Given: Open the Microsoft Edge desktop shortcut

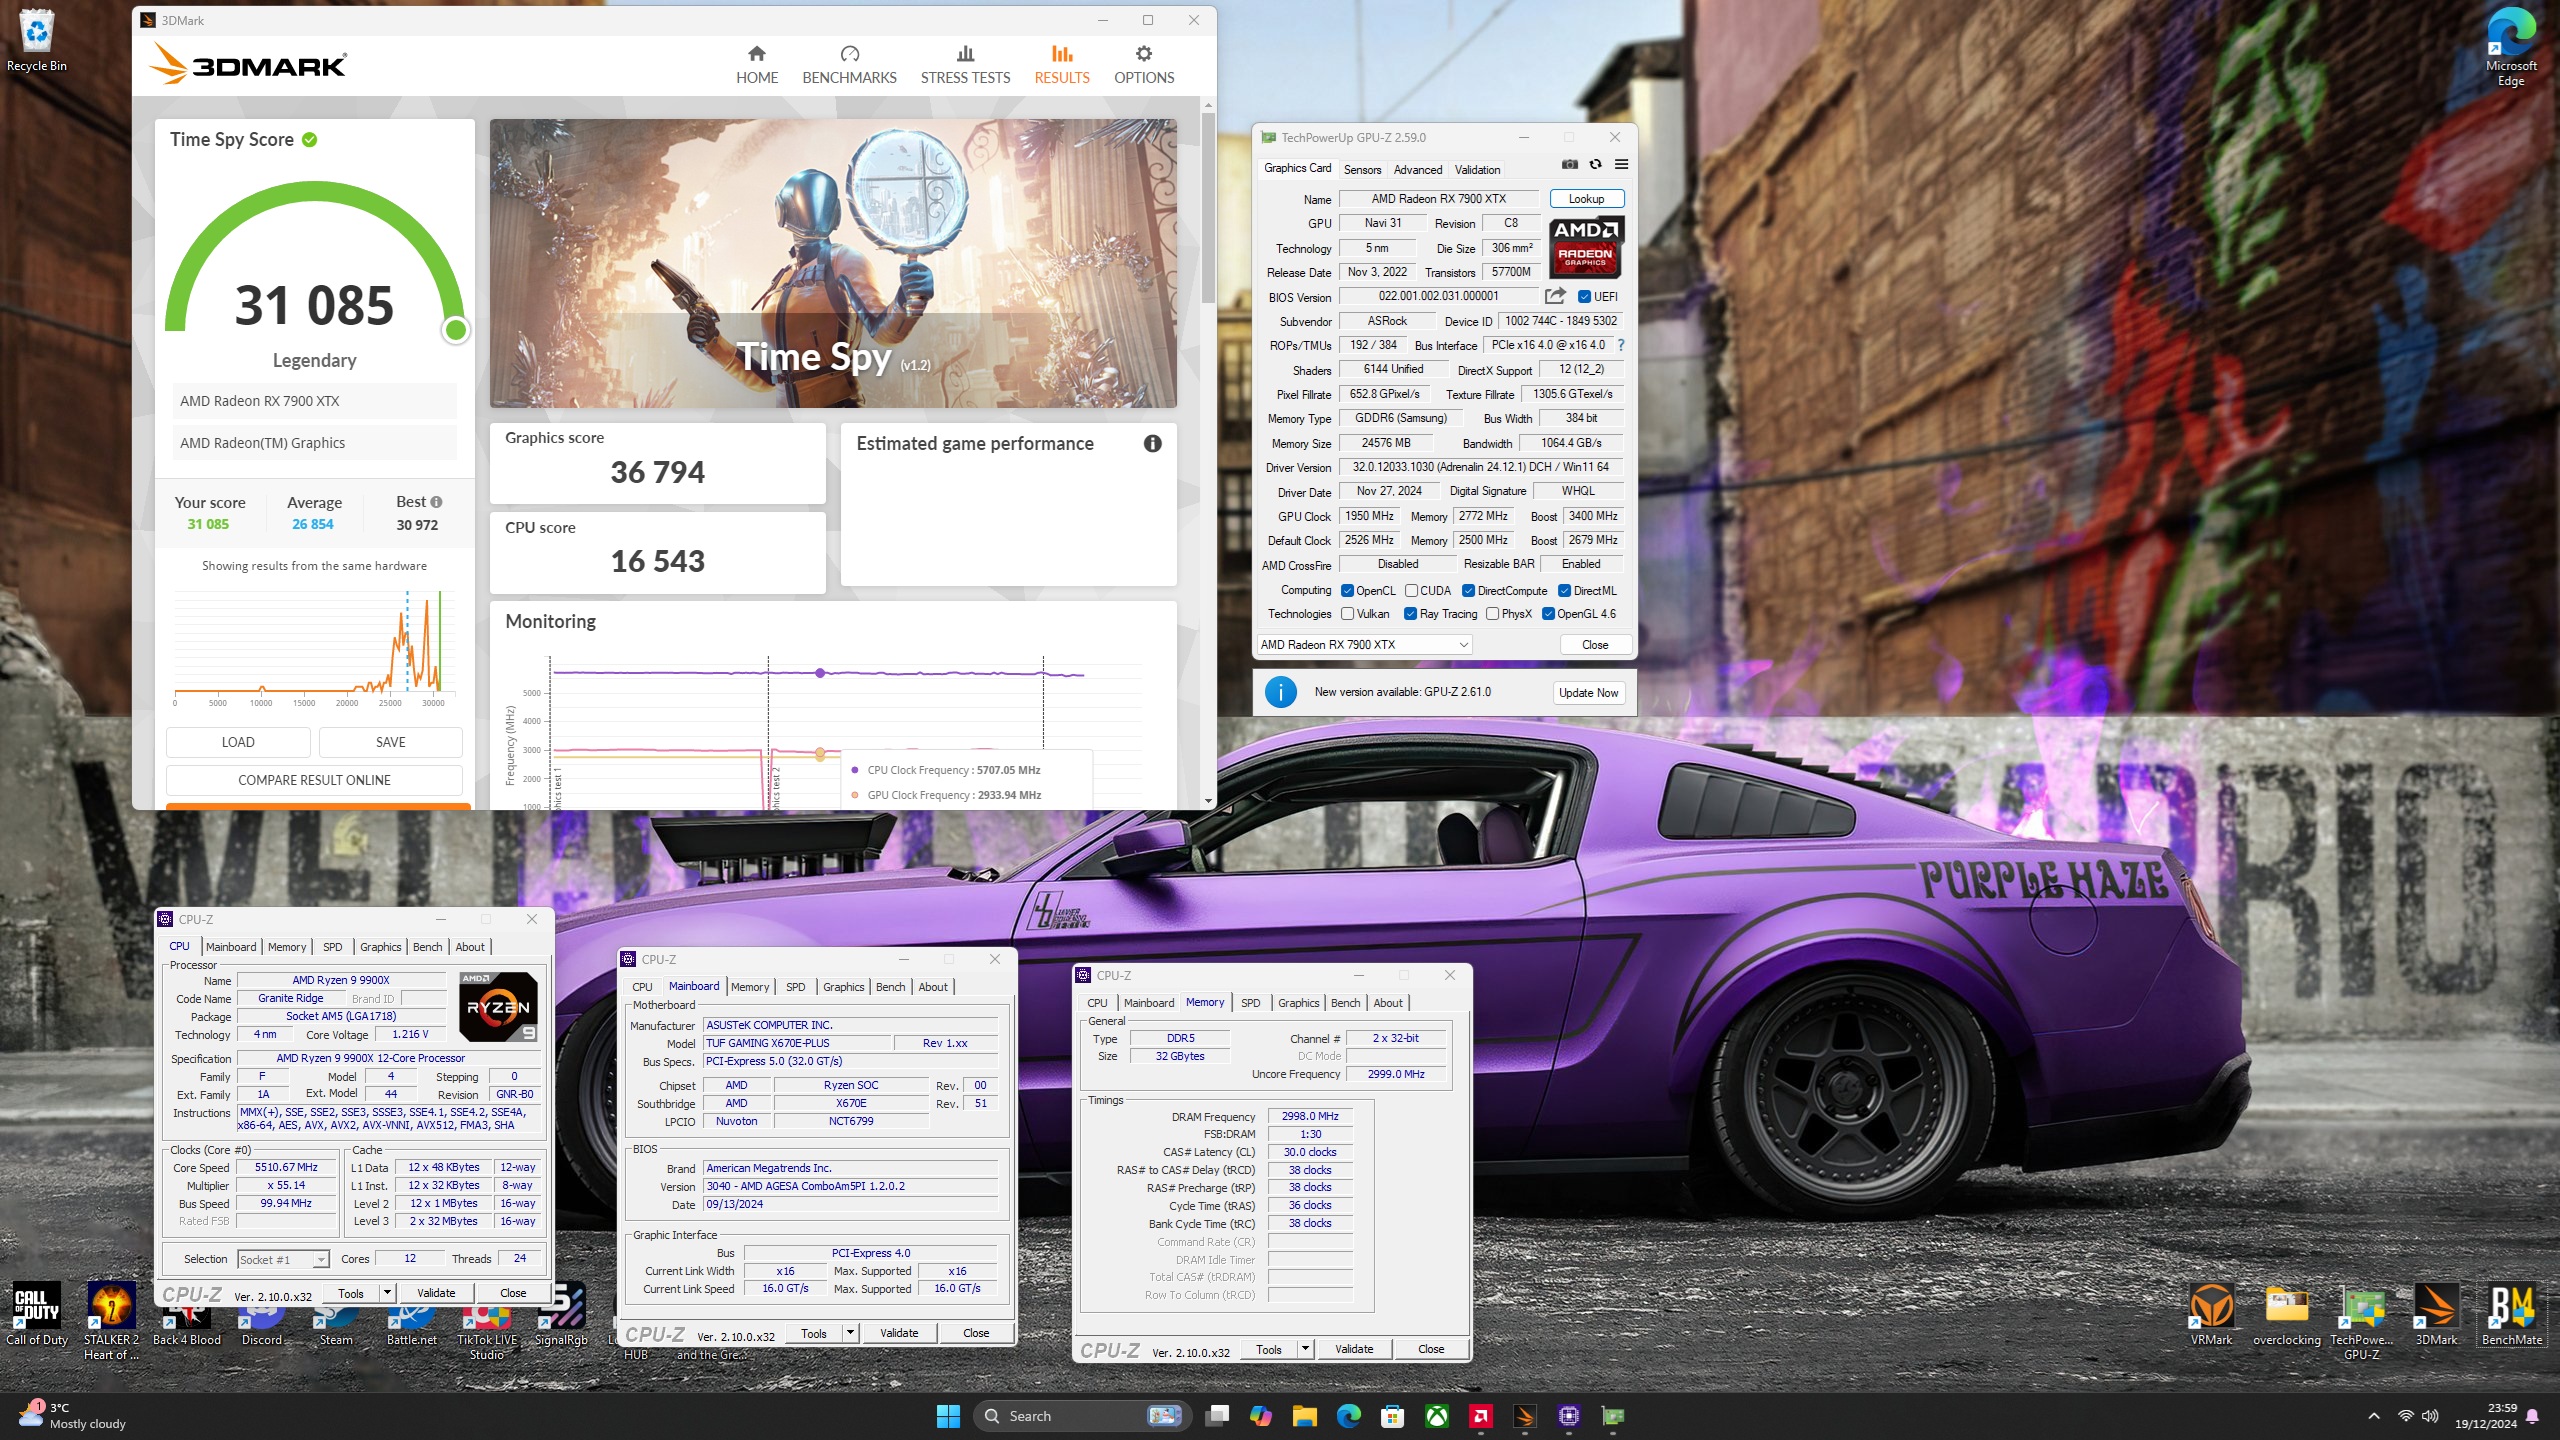Looking at the screenshot, I should tap(2510, 48).
